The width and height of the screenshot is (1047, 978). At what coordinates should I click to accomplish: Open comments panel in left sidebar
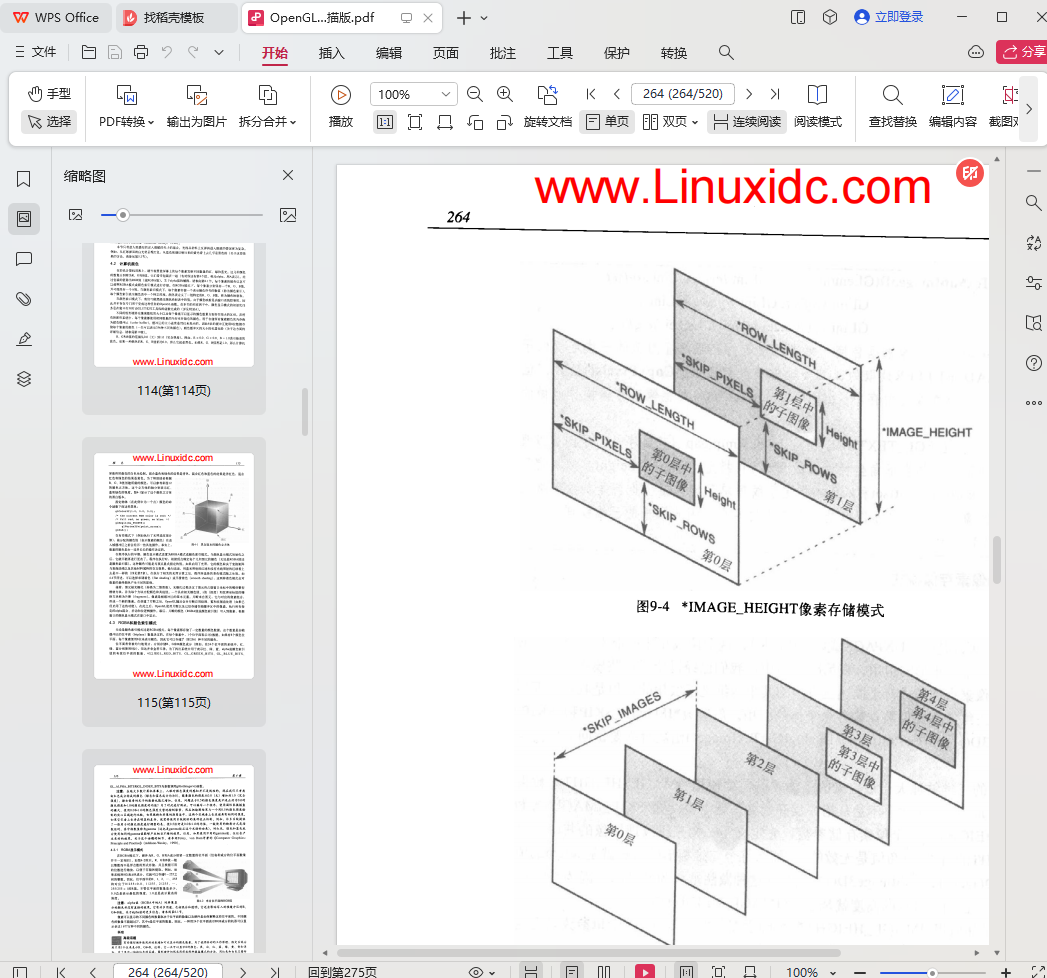click(24, 259)
